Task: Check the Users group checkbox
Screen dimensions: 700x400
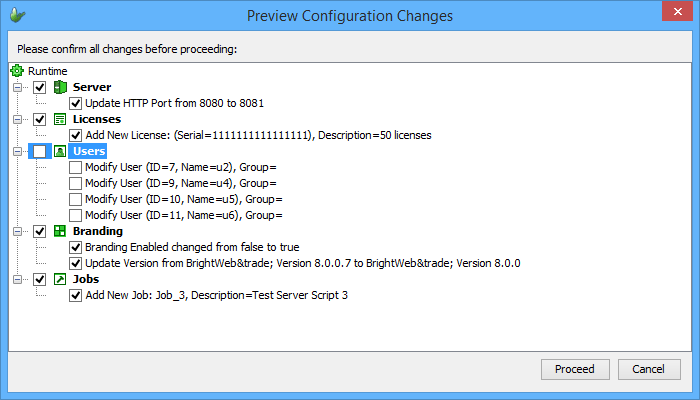Action: [39, 152]
